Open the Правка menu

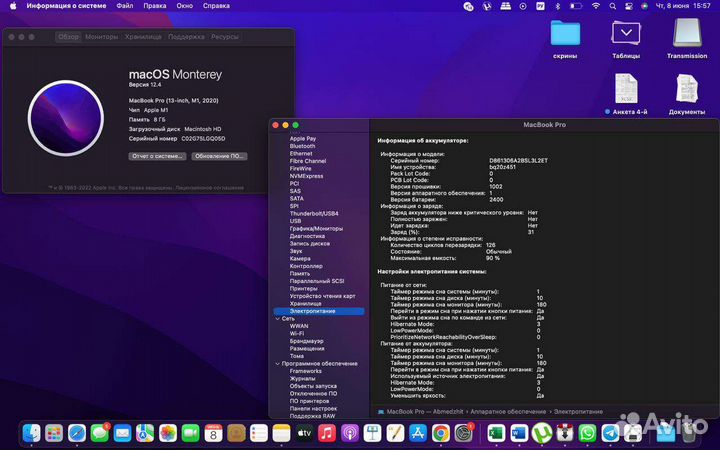pos(155,6)
